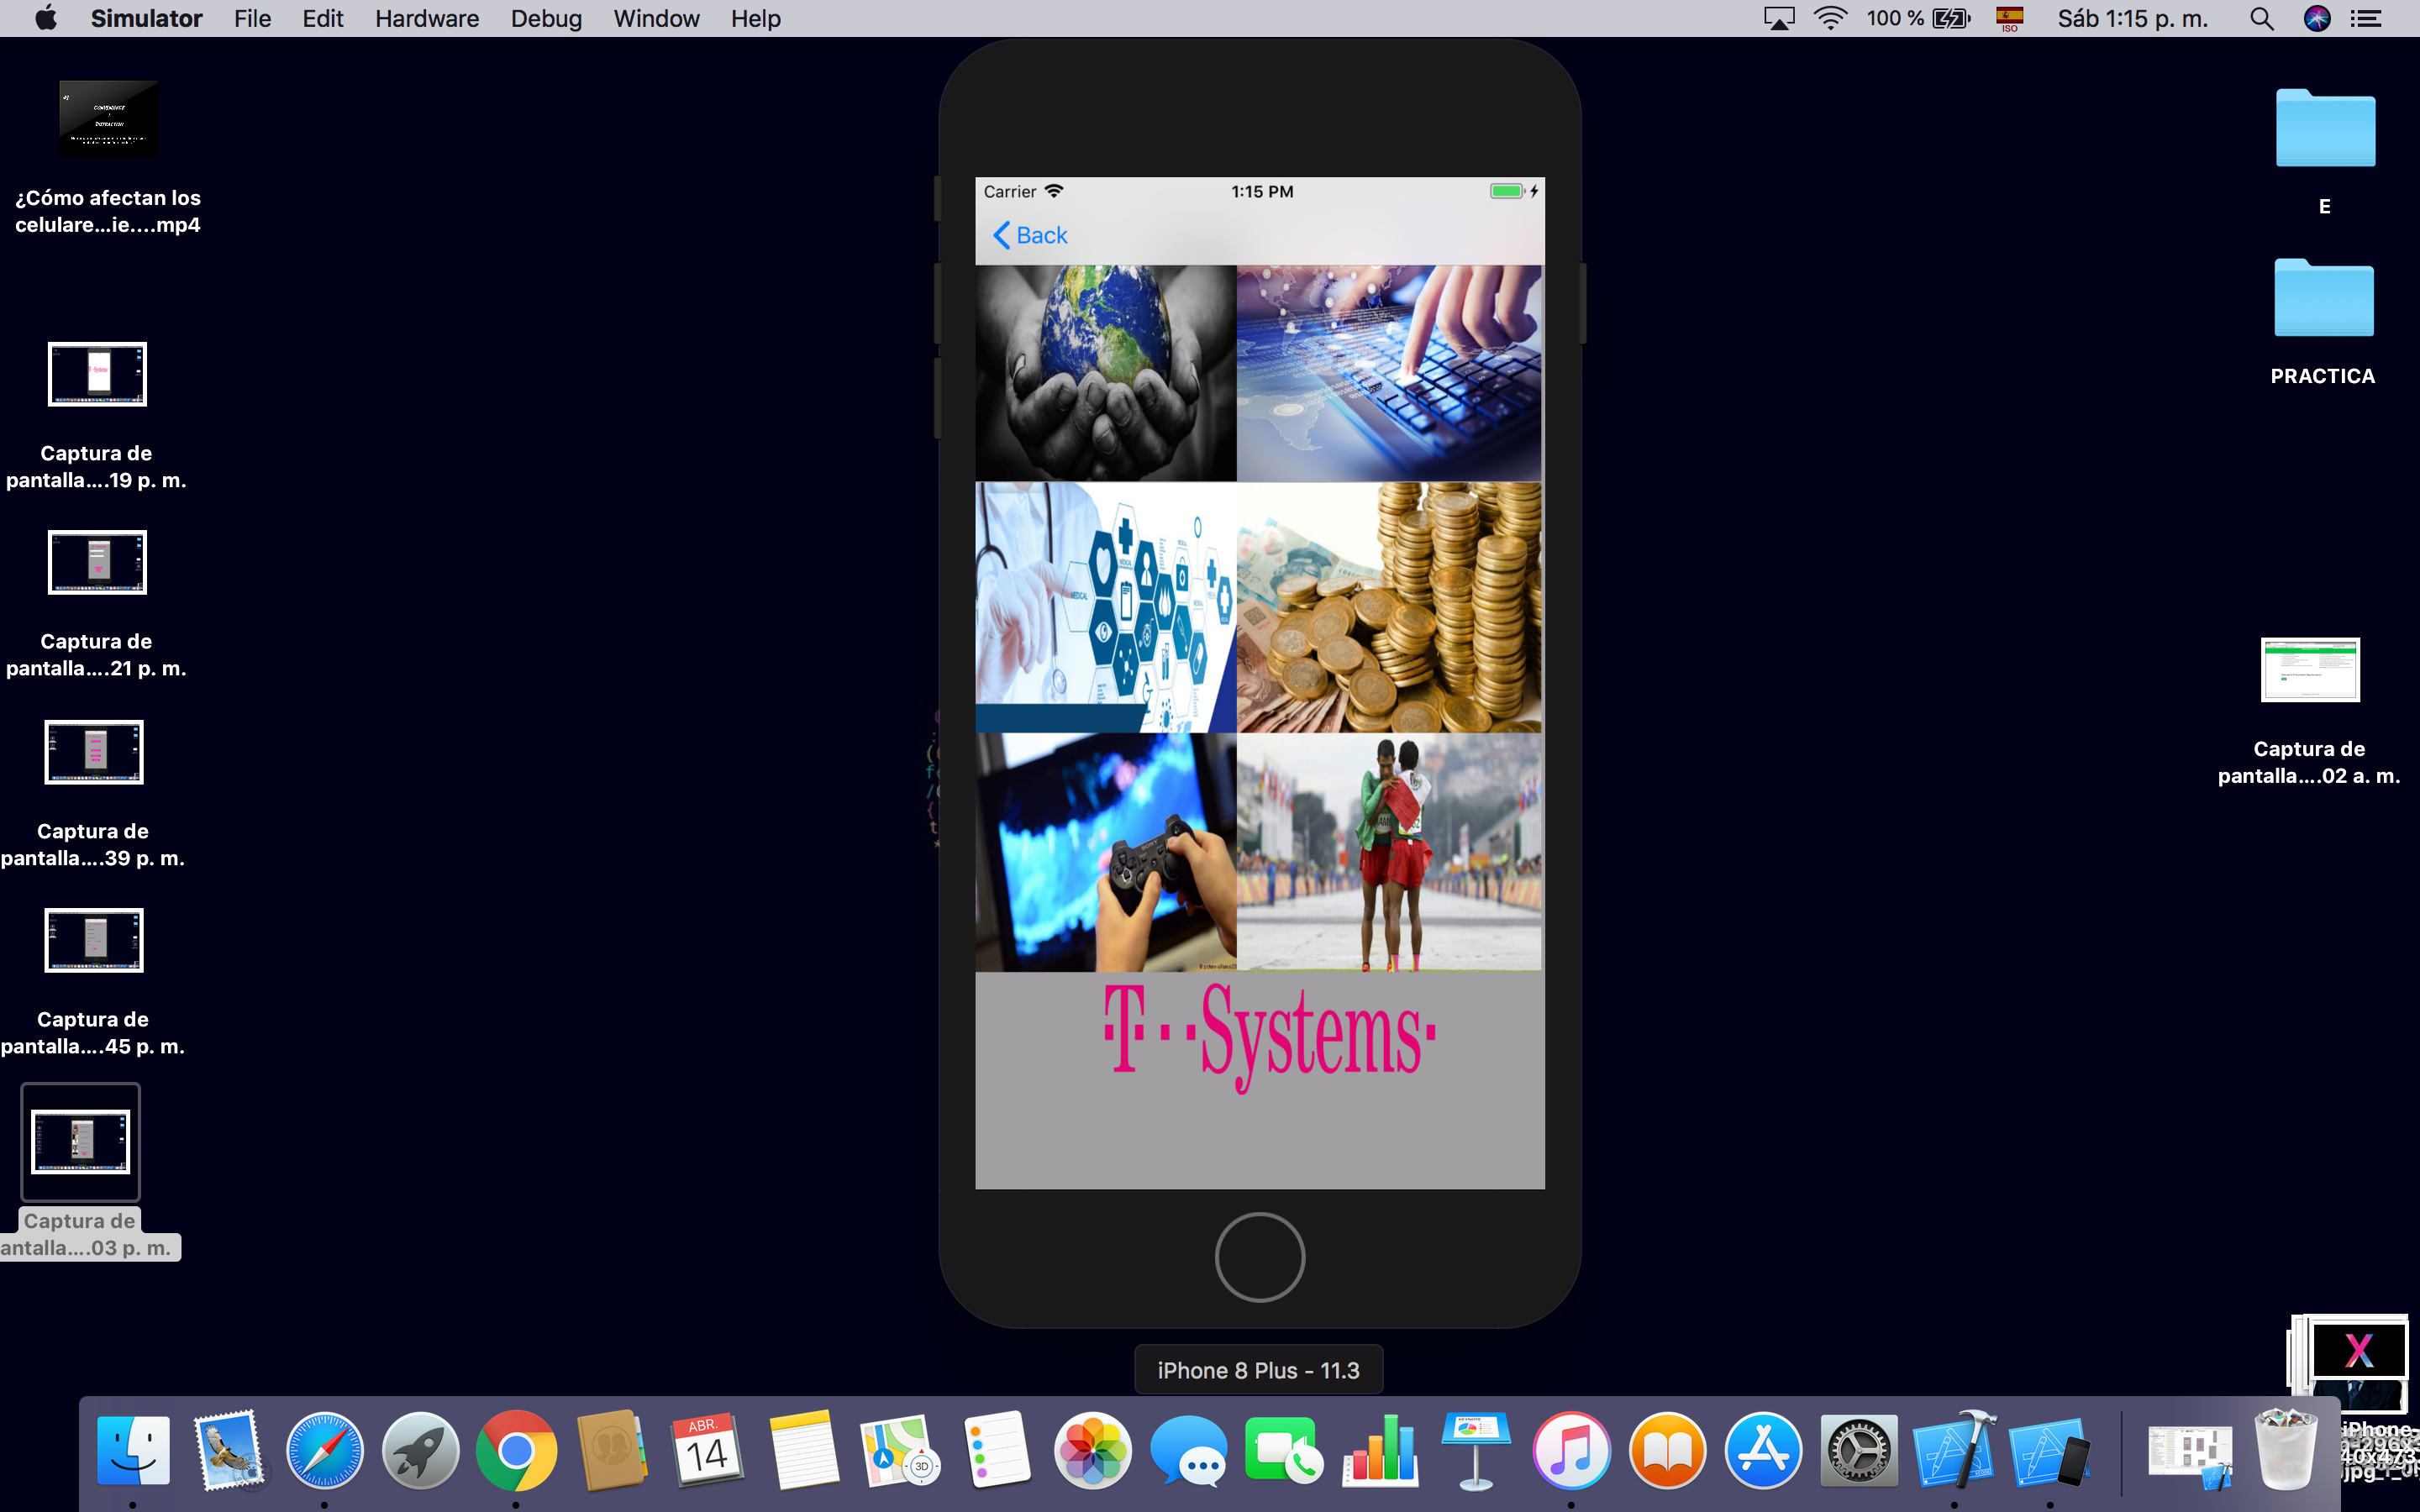The image size is (2420, 1512).
Task: Tap the game controller image
Action: (x=1105, y=852)
